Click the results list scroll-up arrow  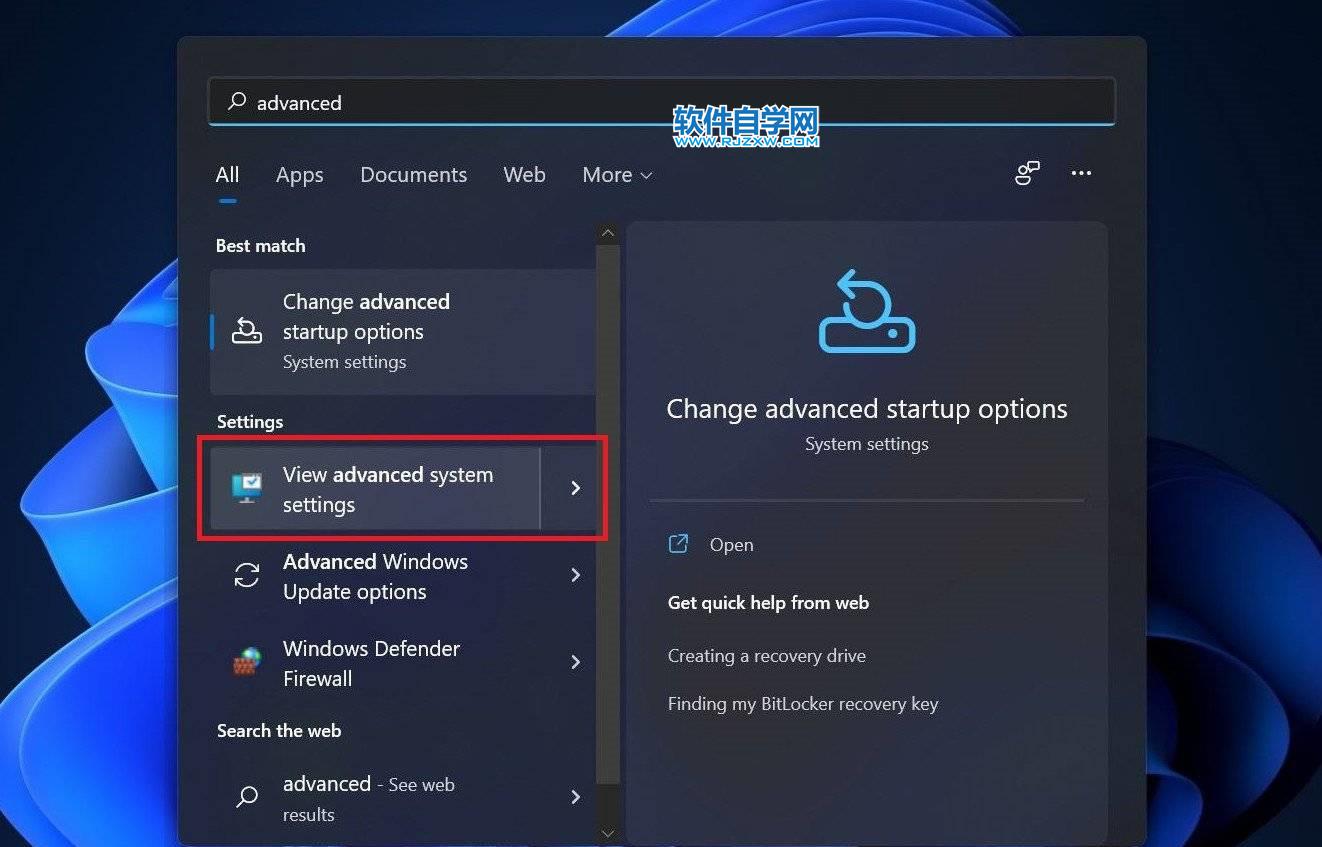(x=608, y=234)
